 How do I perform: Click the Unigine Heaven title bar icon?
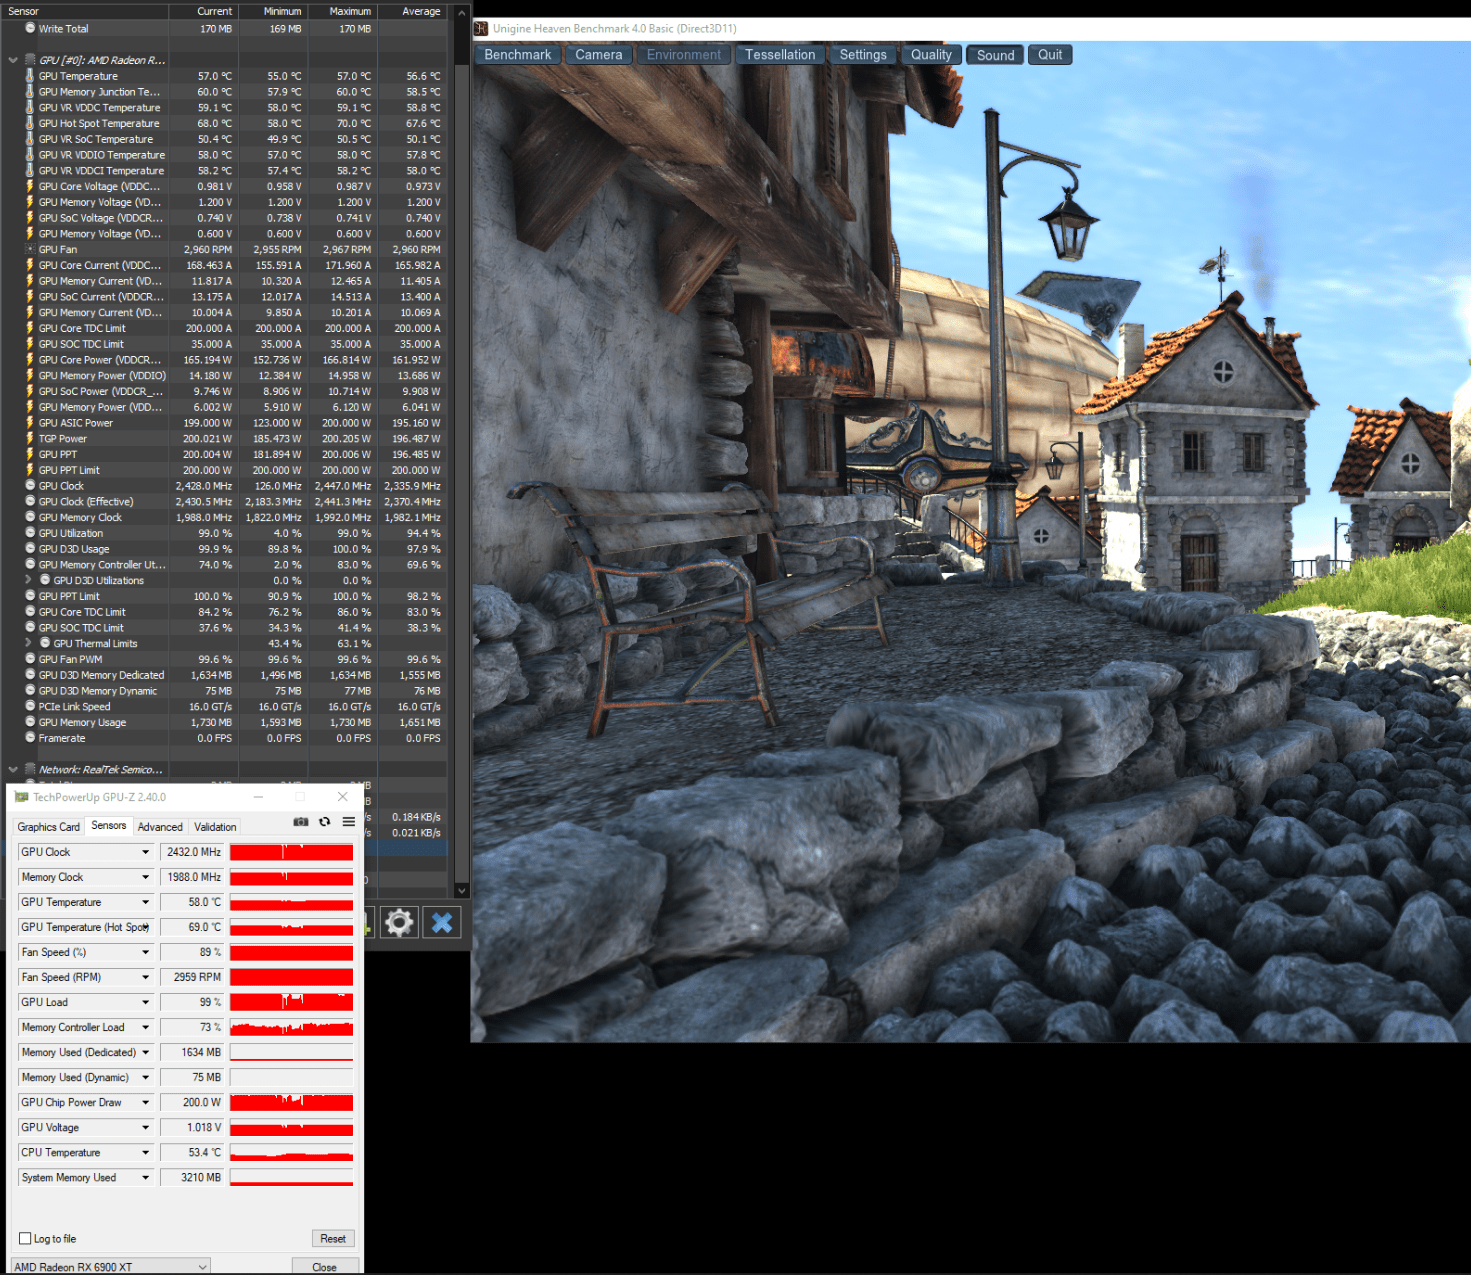481,29
